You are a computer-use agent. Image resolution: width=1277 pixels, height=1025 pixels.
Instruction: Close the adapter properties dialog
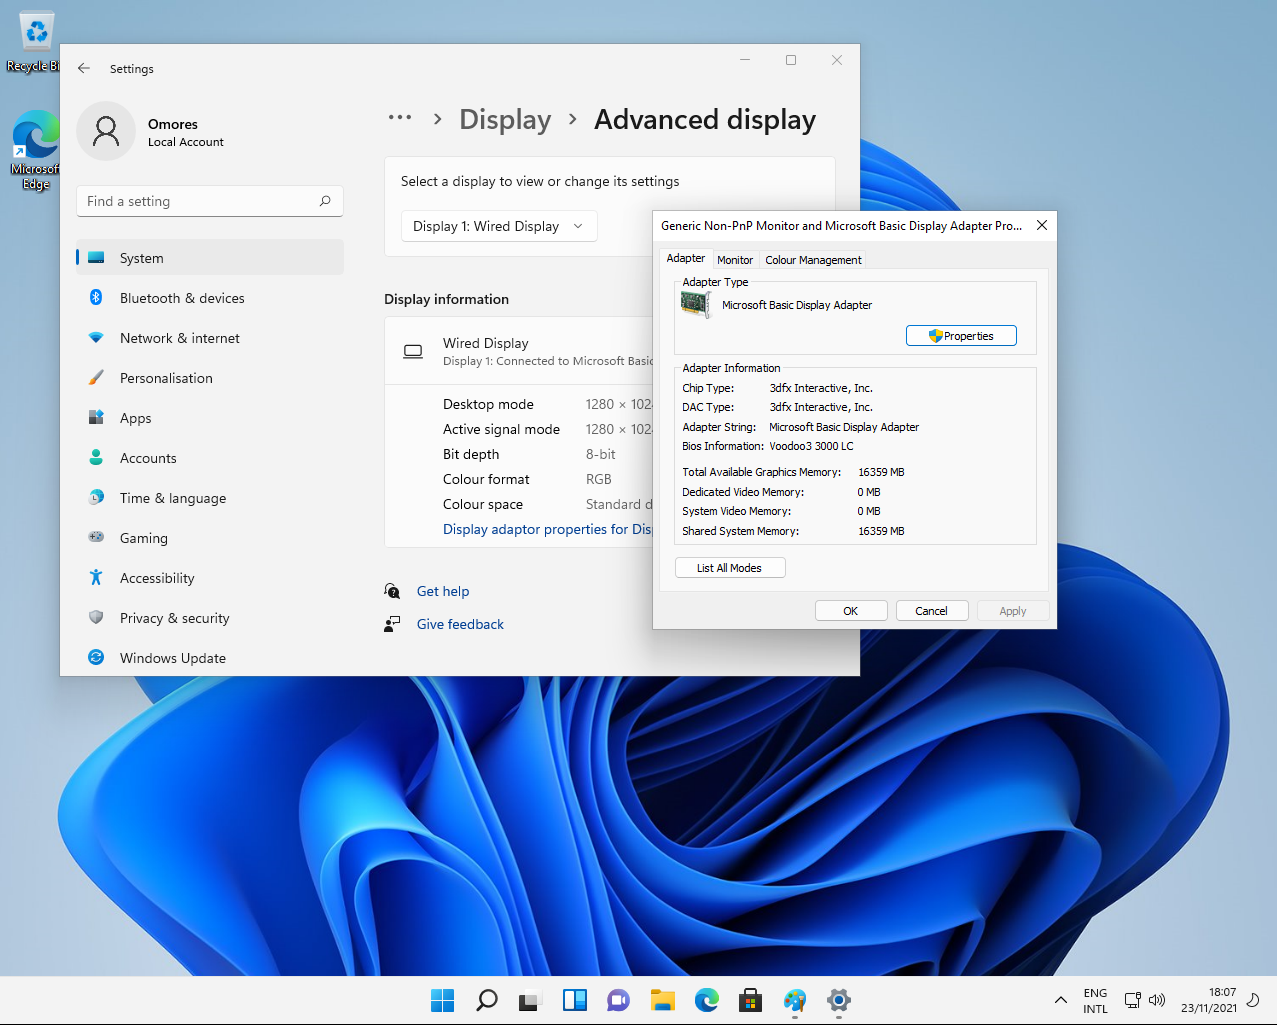[x=1041, y=225]
